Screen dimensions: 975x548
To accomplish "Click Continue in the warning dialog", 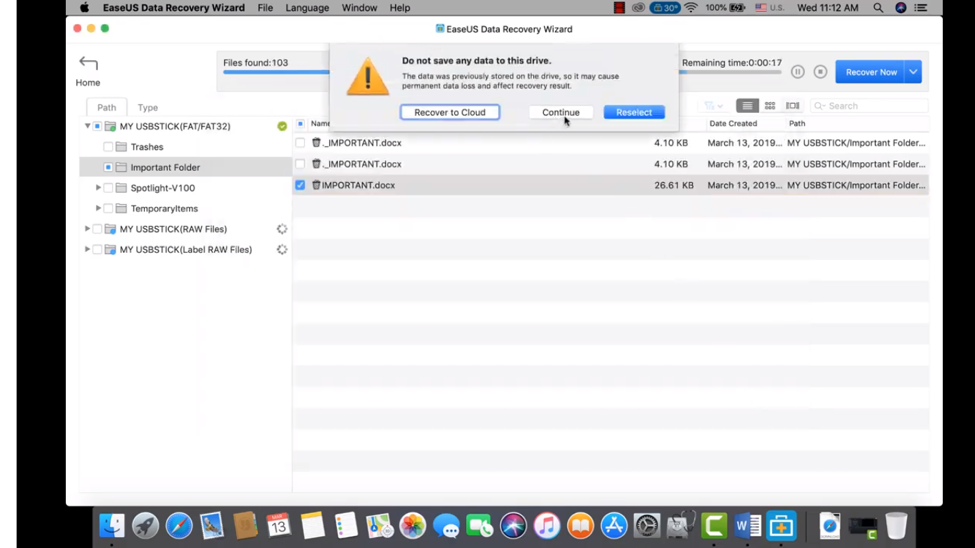I will [561, 112].
